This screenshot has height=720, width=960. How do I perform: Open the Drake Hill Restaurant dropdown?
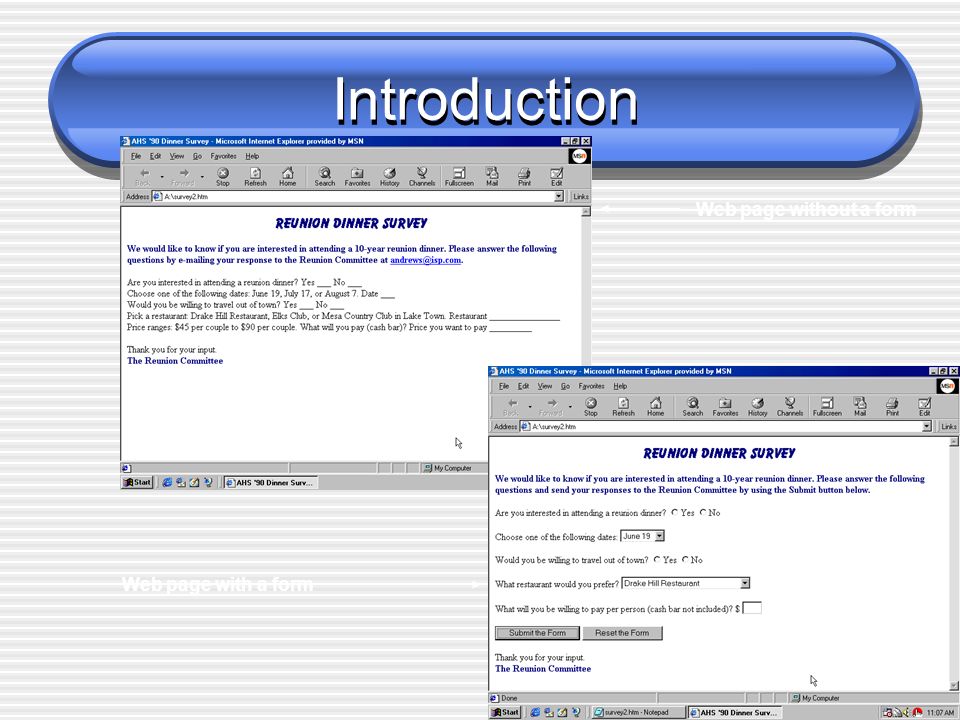point(744,583)
